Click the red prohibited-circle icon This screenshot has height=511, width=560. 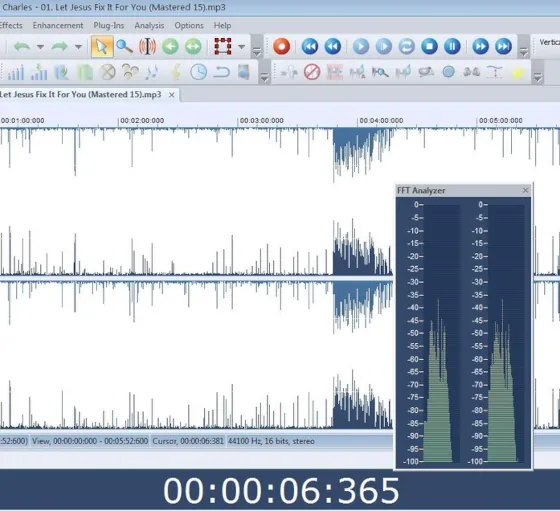pyautogui.click(x=312, y=72)
